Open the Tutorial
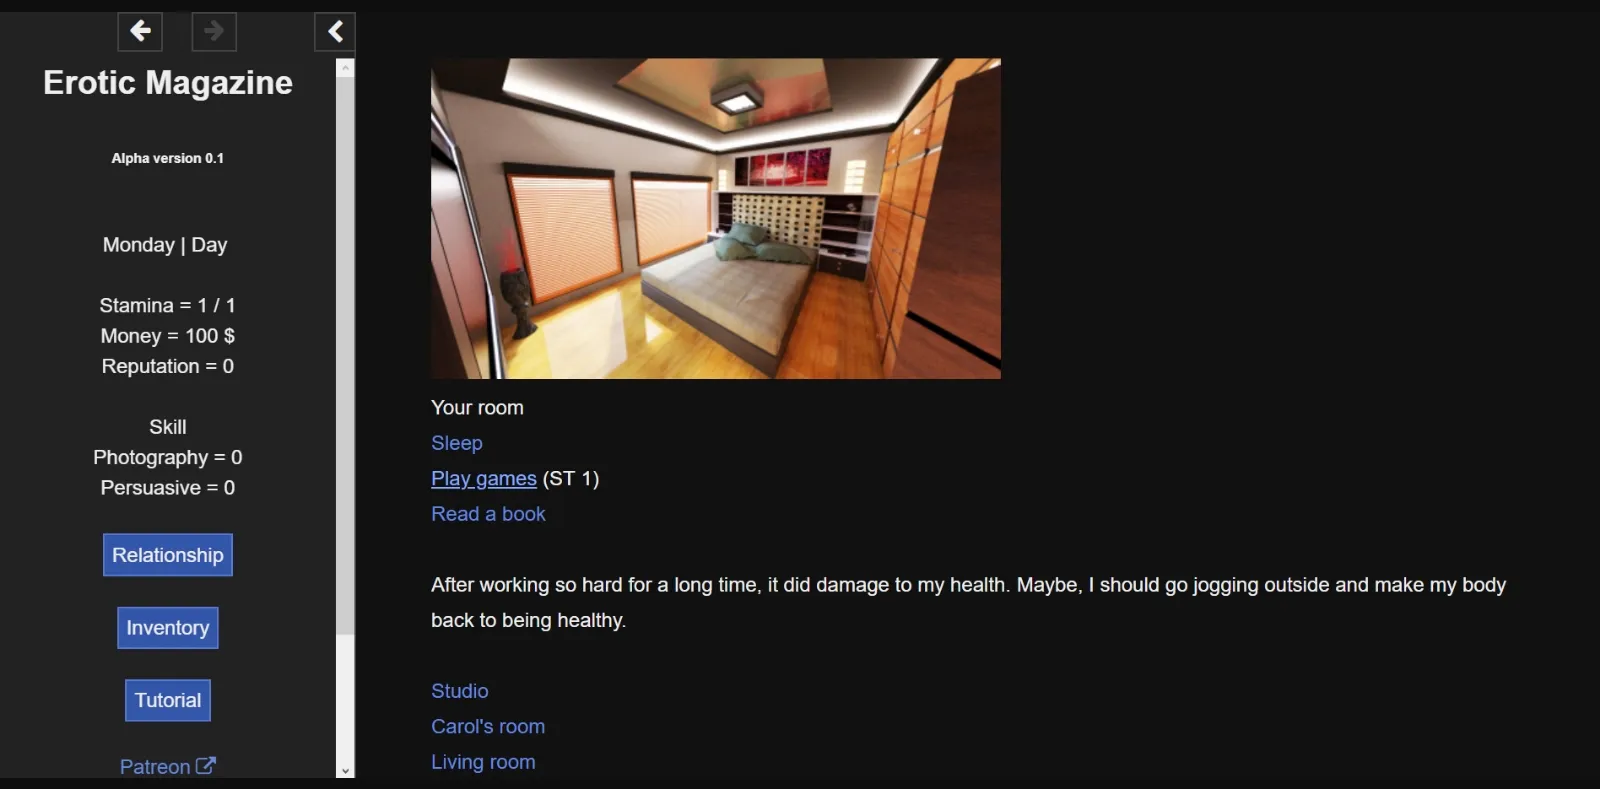Image resolution: width=1600 pixels, height=789 pixels. click(168, 700)
